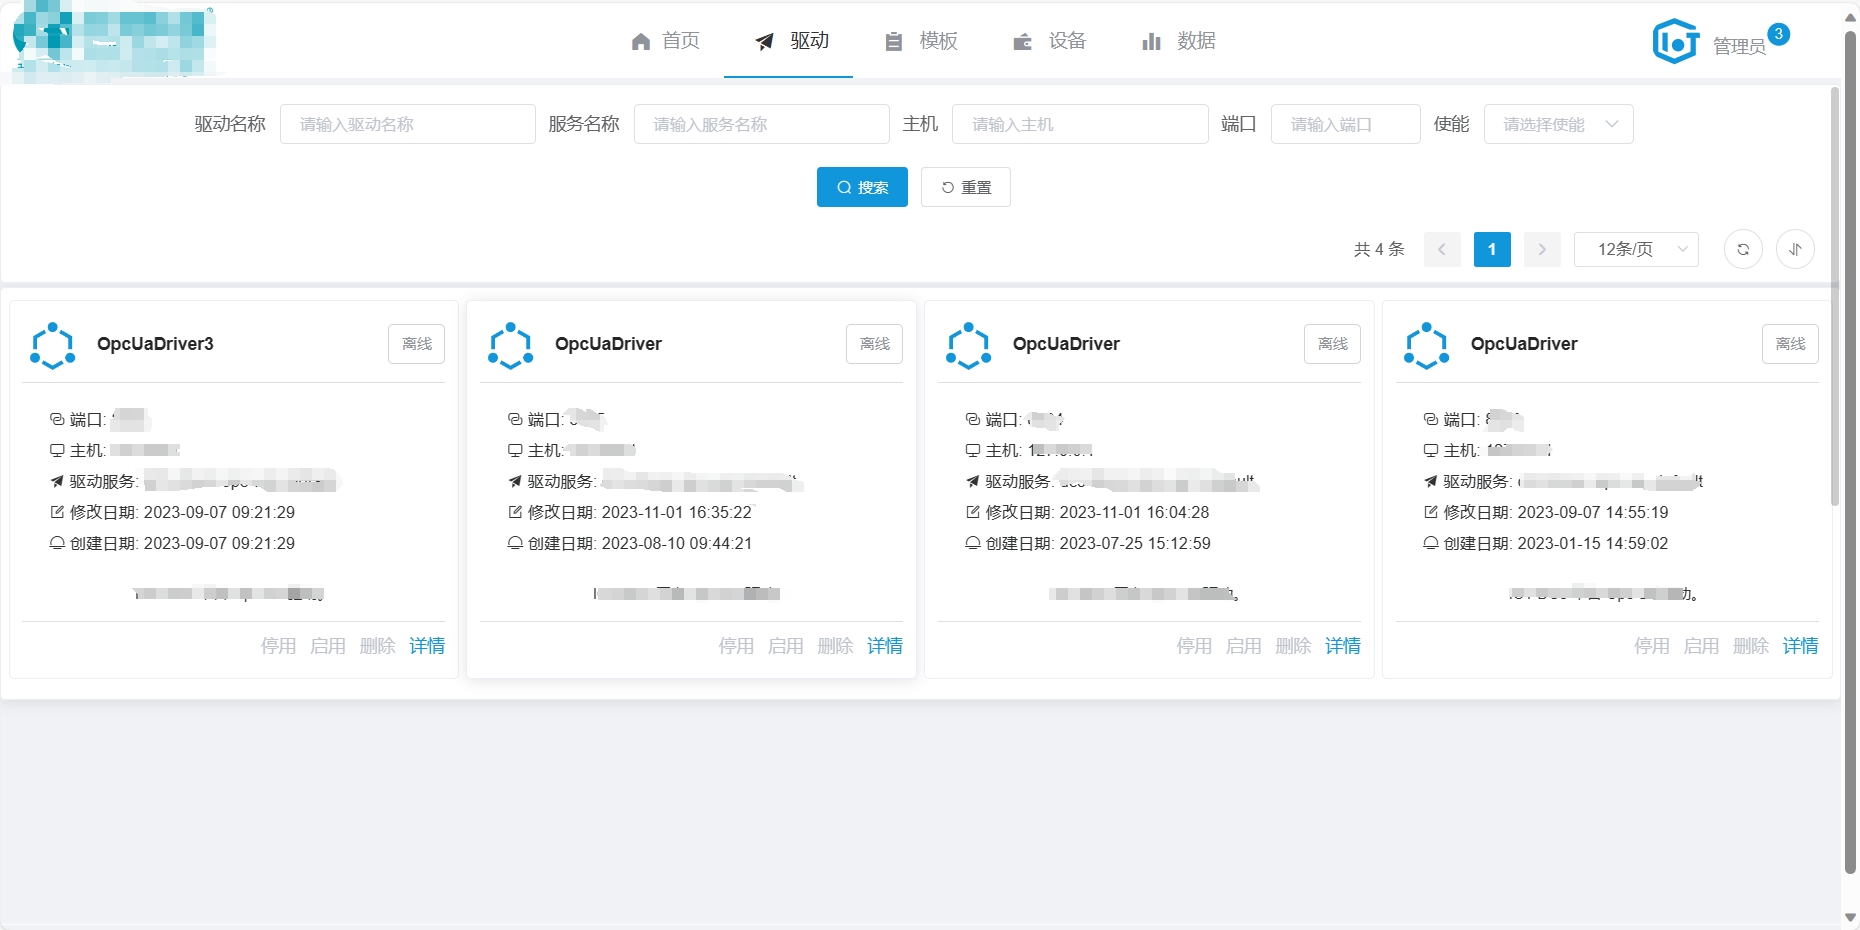Go to the 设备 tab
The image size is (1860, 930).
[1050, 41]
